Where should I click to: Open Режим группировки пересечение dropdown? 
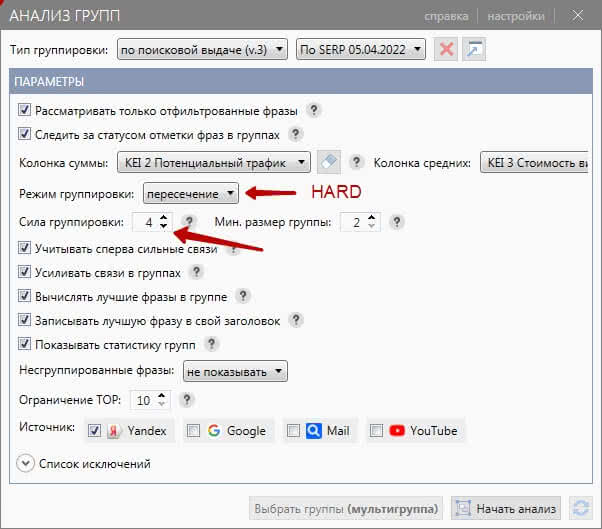190,193
